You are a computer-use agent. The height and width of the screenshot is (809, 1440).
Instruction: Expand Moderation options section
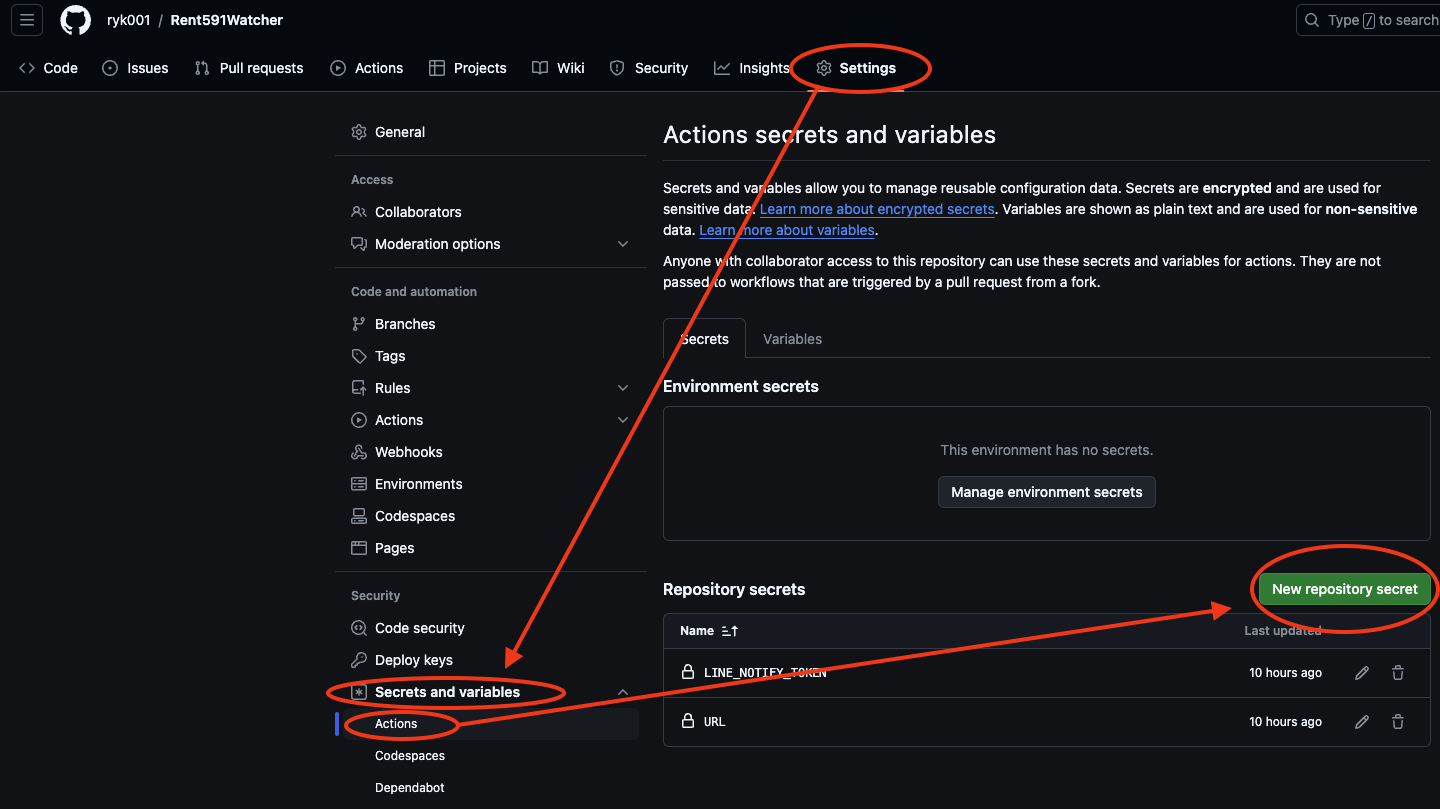point(623,244)
